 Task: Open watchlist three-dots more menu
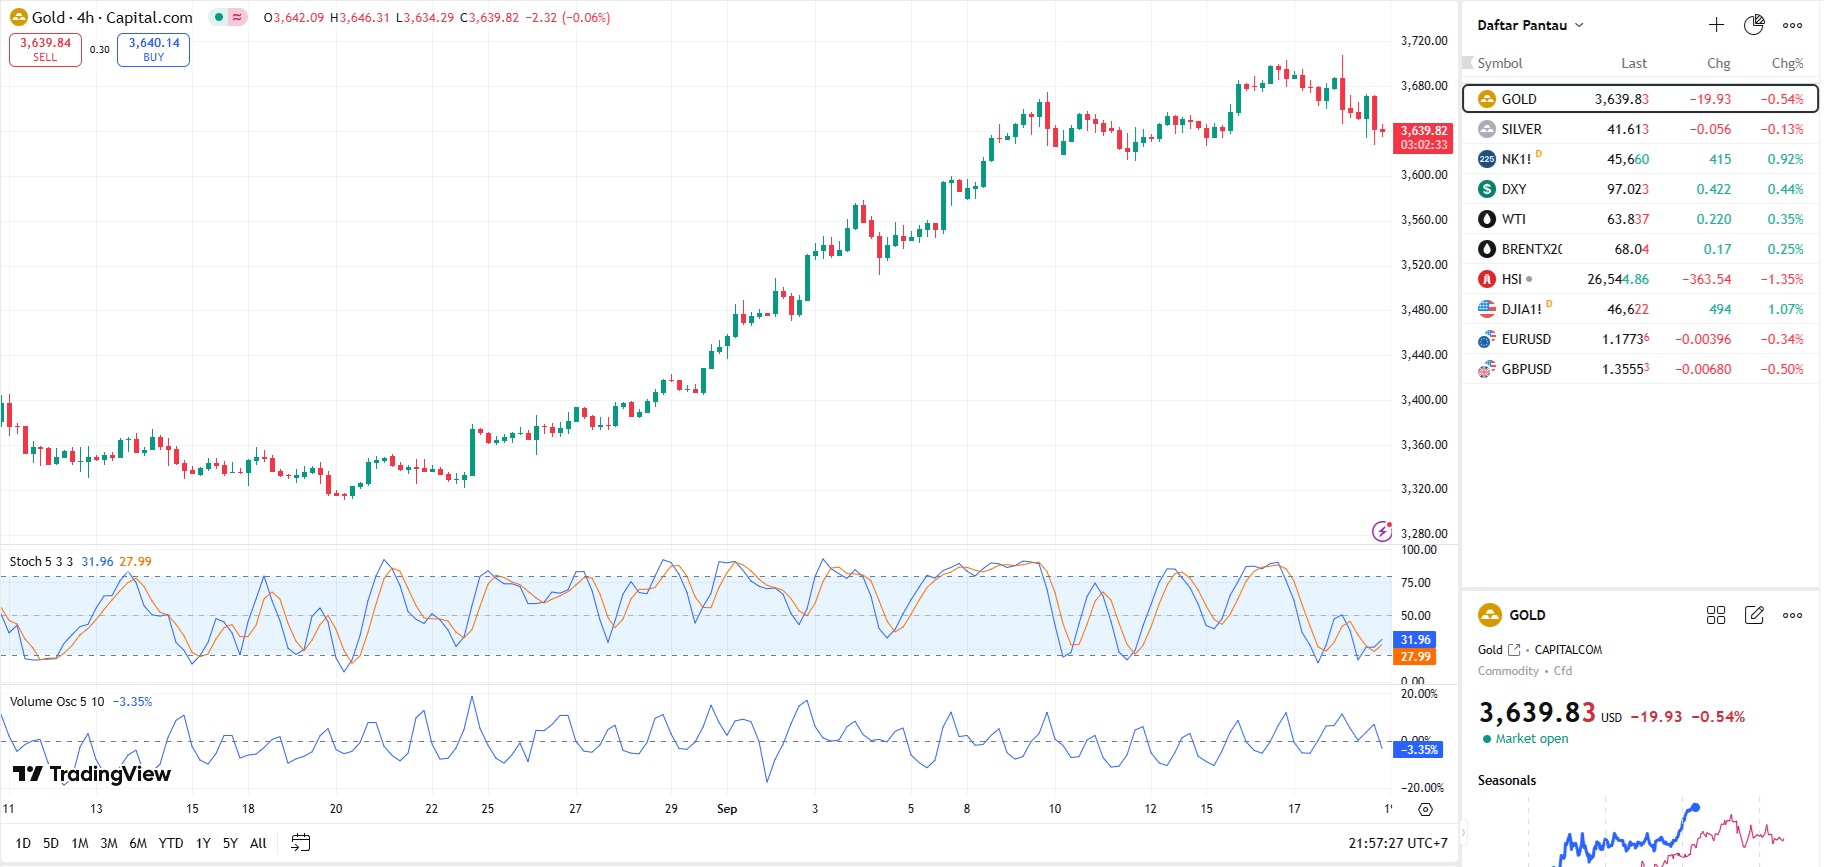click(x=1792, y=25)
